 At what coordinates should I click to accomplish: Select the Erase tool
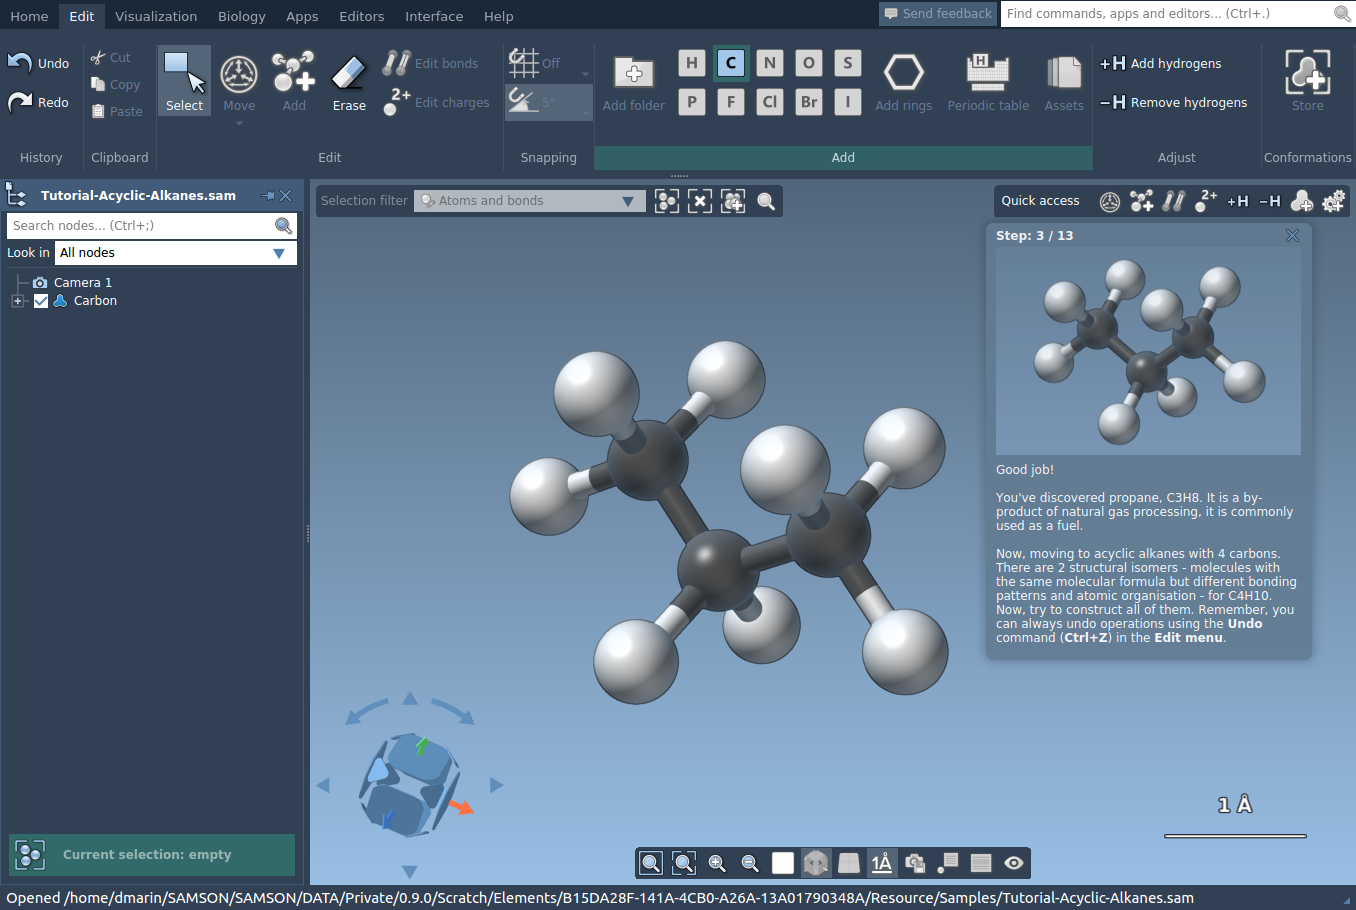coord(349,82)
